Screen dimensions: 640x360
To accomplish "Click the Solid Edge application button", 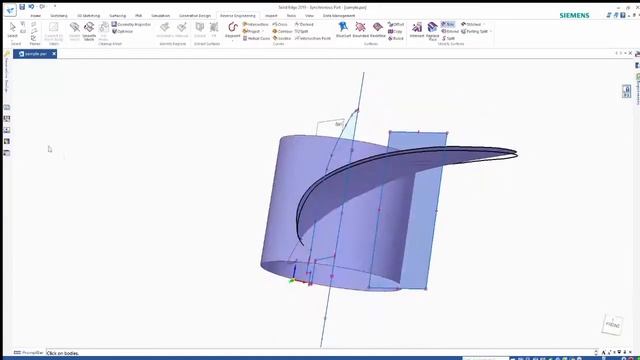I will (x=10, y=10).
